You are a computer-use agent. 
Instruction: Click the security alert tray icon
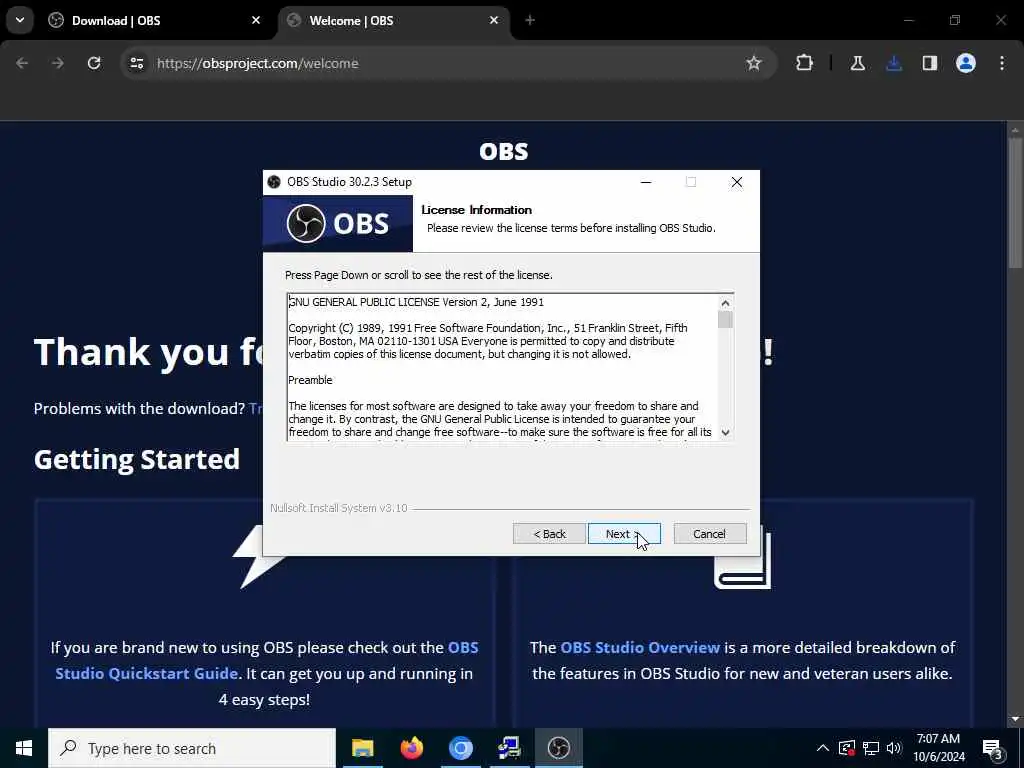(x=847, y=748)
